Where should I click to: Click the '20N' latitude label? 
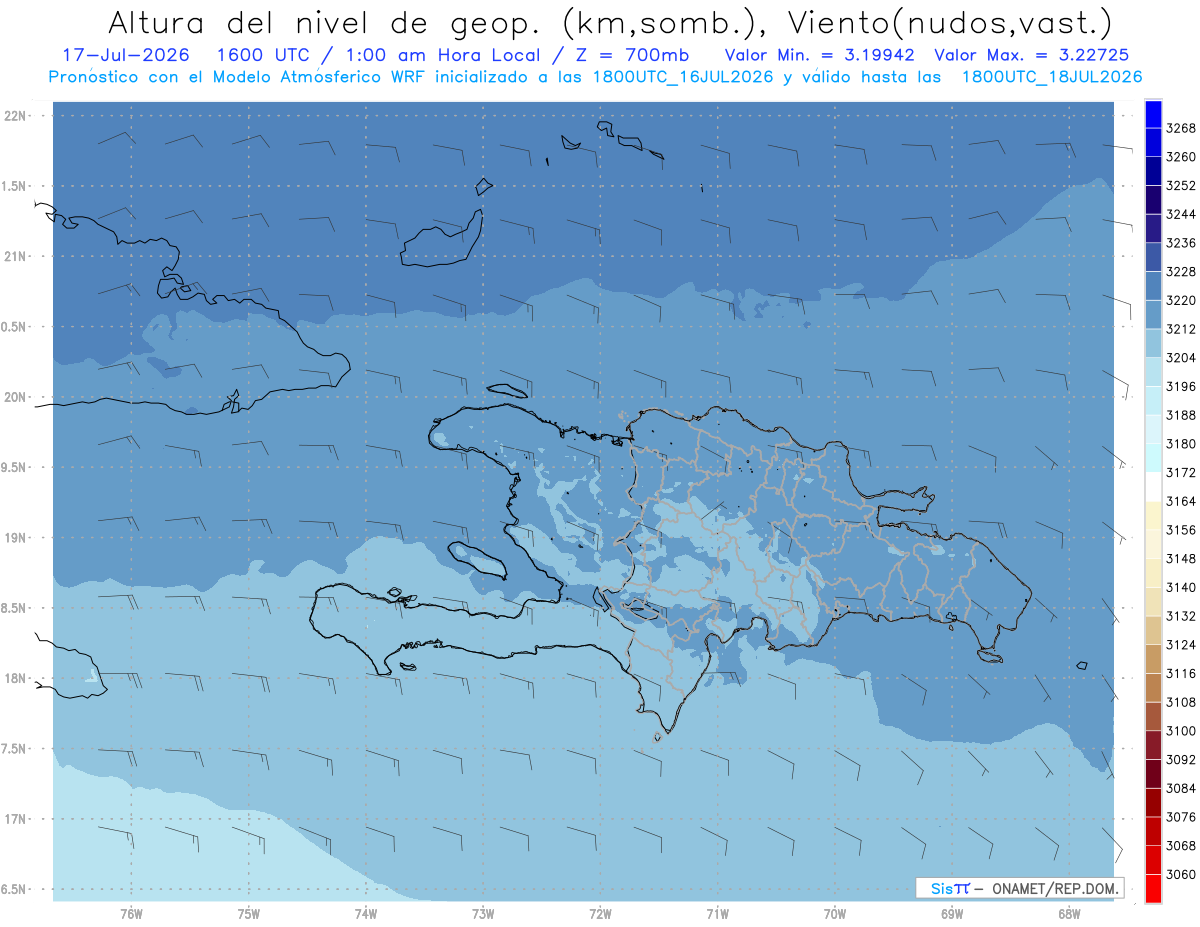pyautogui.click(x=14, y=397)
